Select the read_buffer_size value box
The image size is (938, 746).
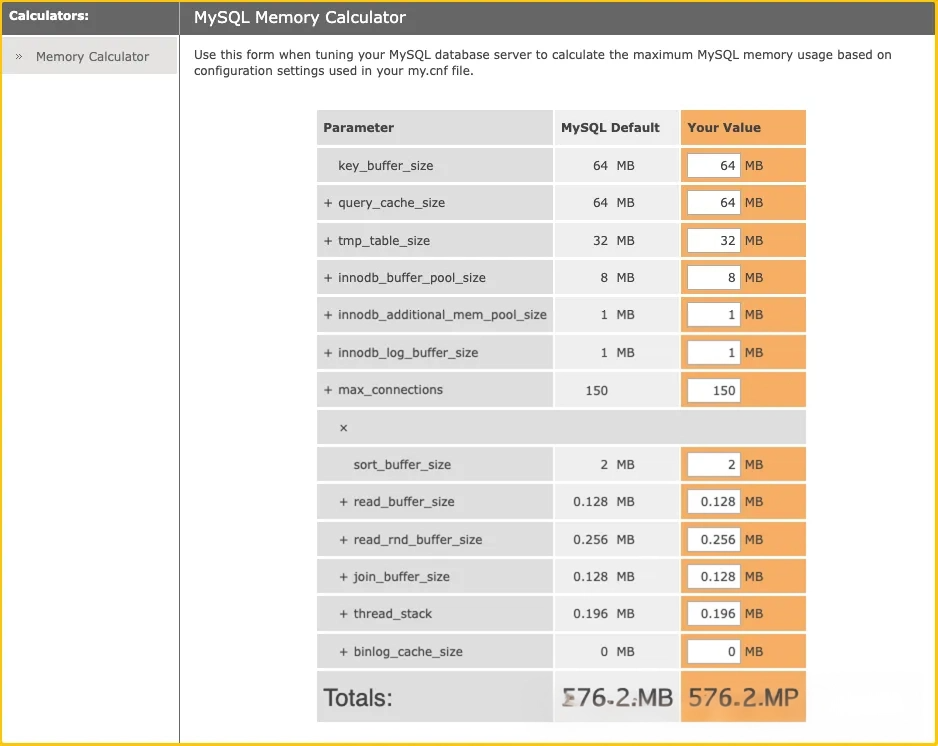714,502
